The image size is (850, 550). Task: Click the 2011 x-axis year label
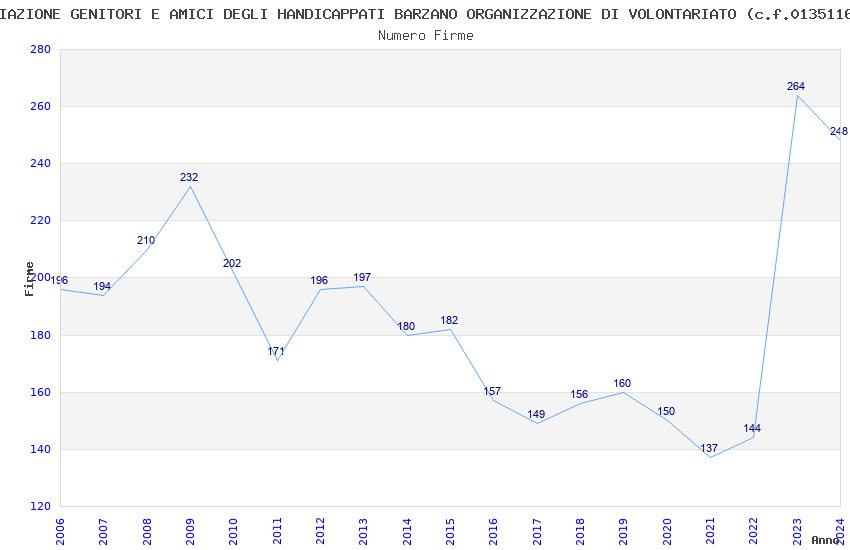tap(277, 532)
